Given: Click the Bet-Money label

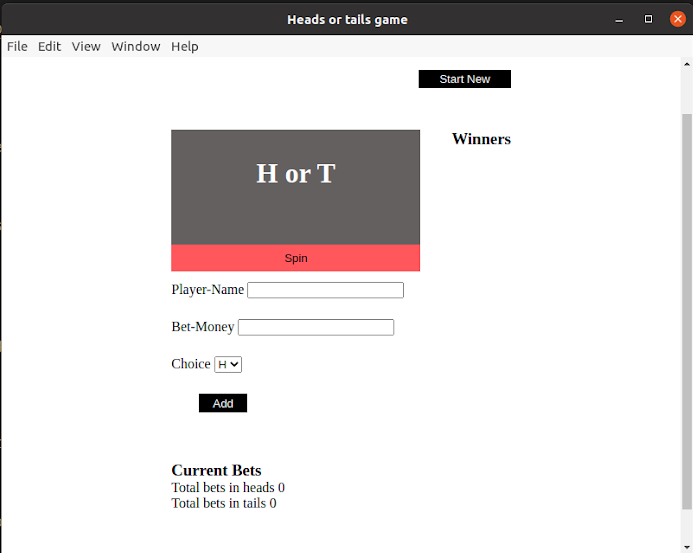Looking at the screenshot, I should (x=203, y=327).
